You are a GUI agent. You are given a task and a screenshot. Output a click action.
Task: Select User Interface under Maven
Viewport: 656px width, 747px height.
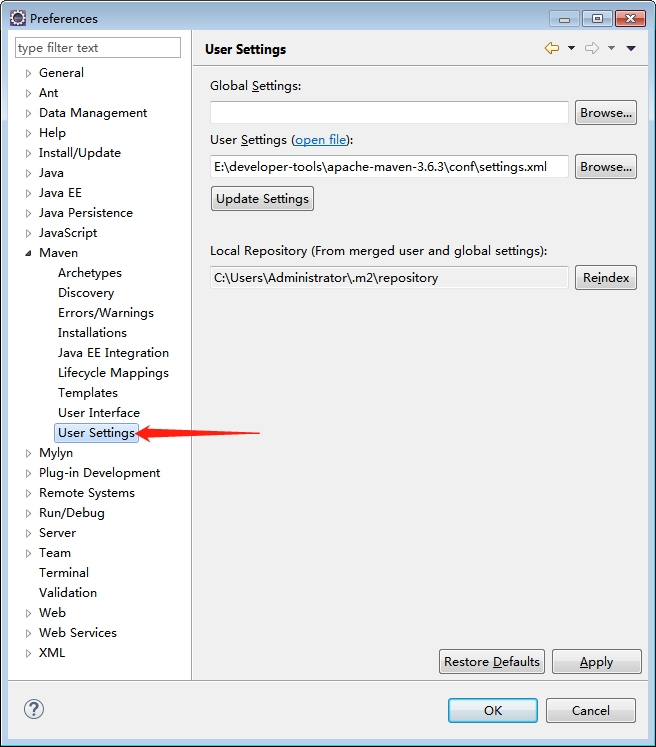point(99,413)
